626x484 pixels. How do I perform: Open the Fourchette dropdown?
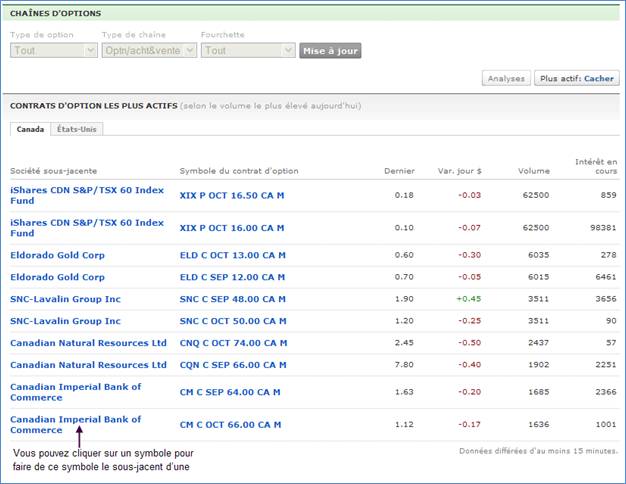pyautogui.click(x=246, y=50)
